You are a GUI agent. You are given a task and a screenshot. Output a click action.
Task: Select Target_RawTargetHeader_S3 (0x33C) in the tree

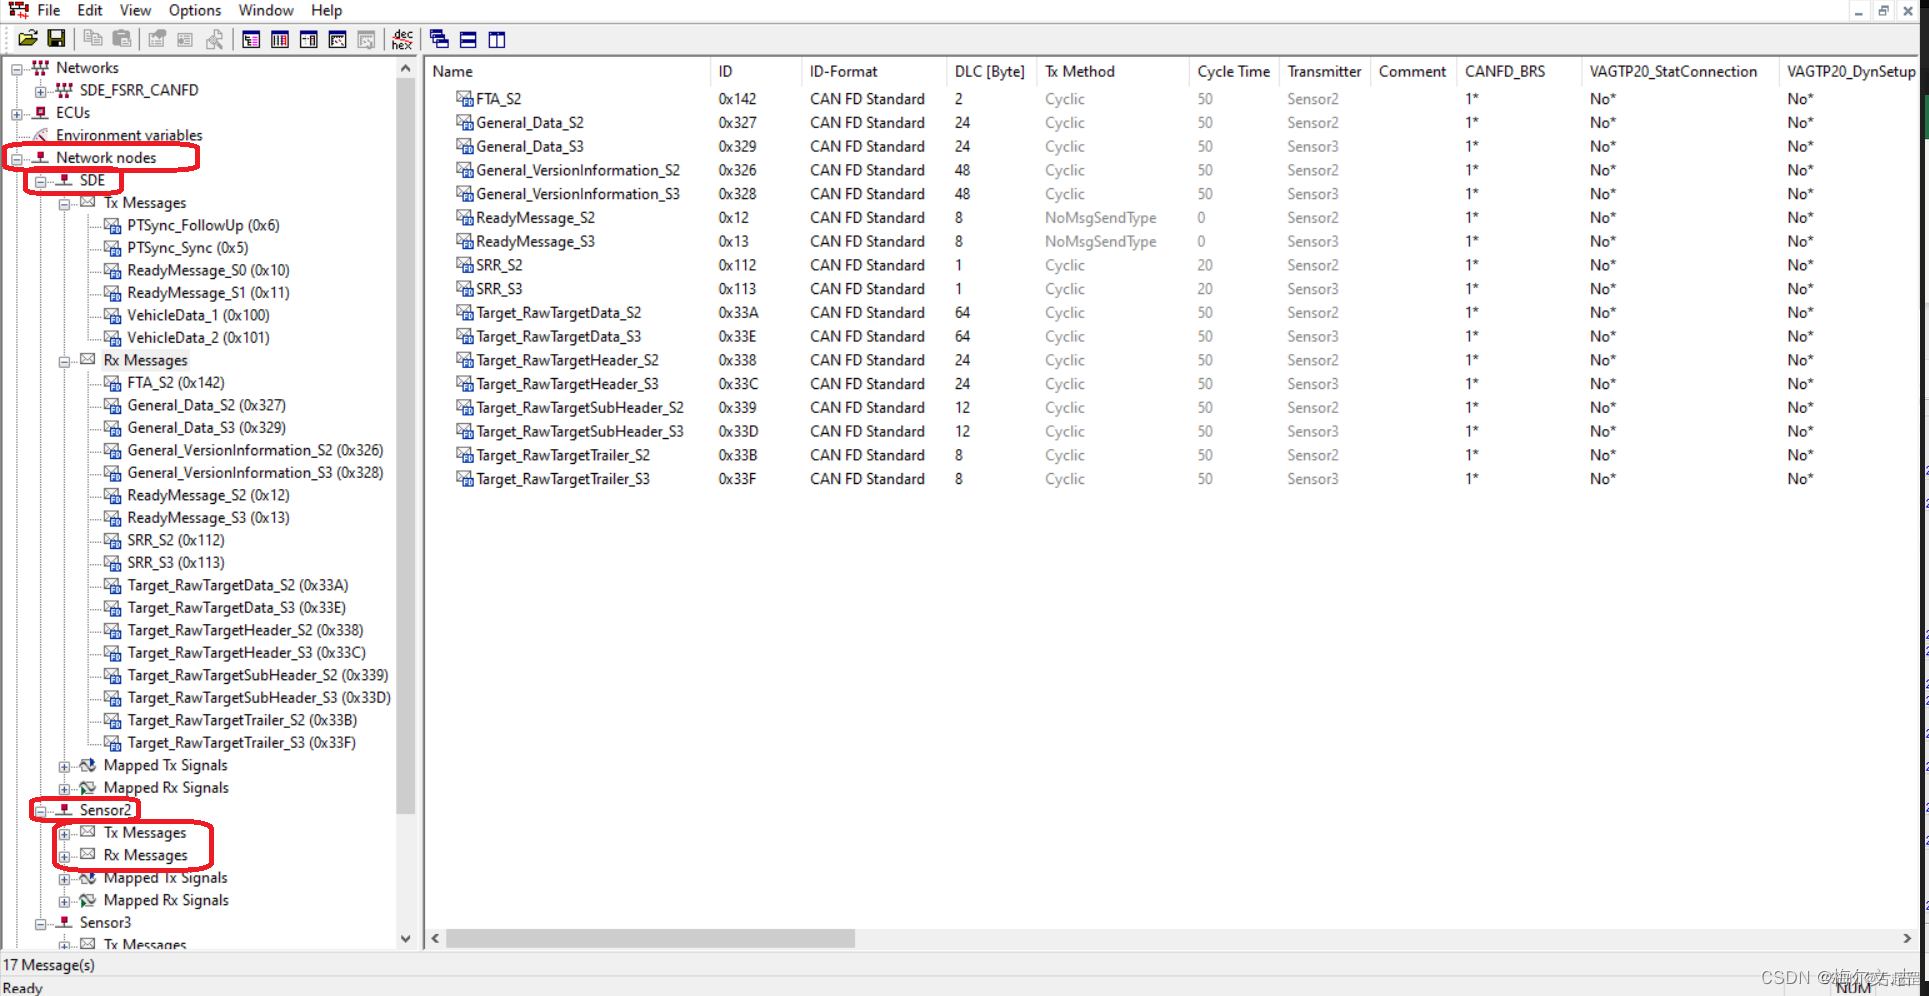(246, 652)
